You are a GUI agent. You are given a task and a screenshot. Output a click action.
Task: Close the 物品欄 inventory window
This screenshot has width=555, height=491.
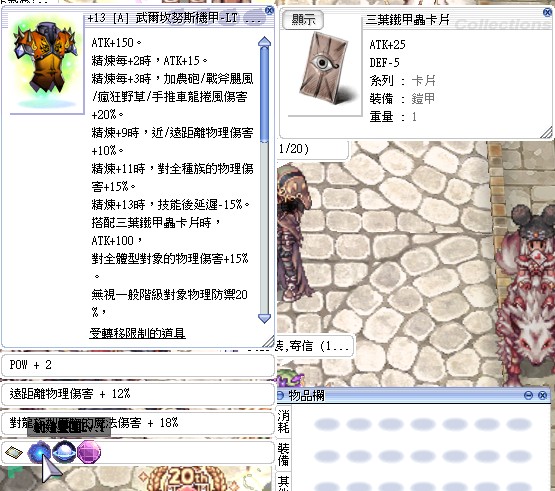[x=542, y=395]
